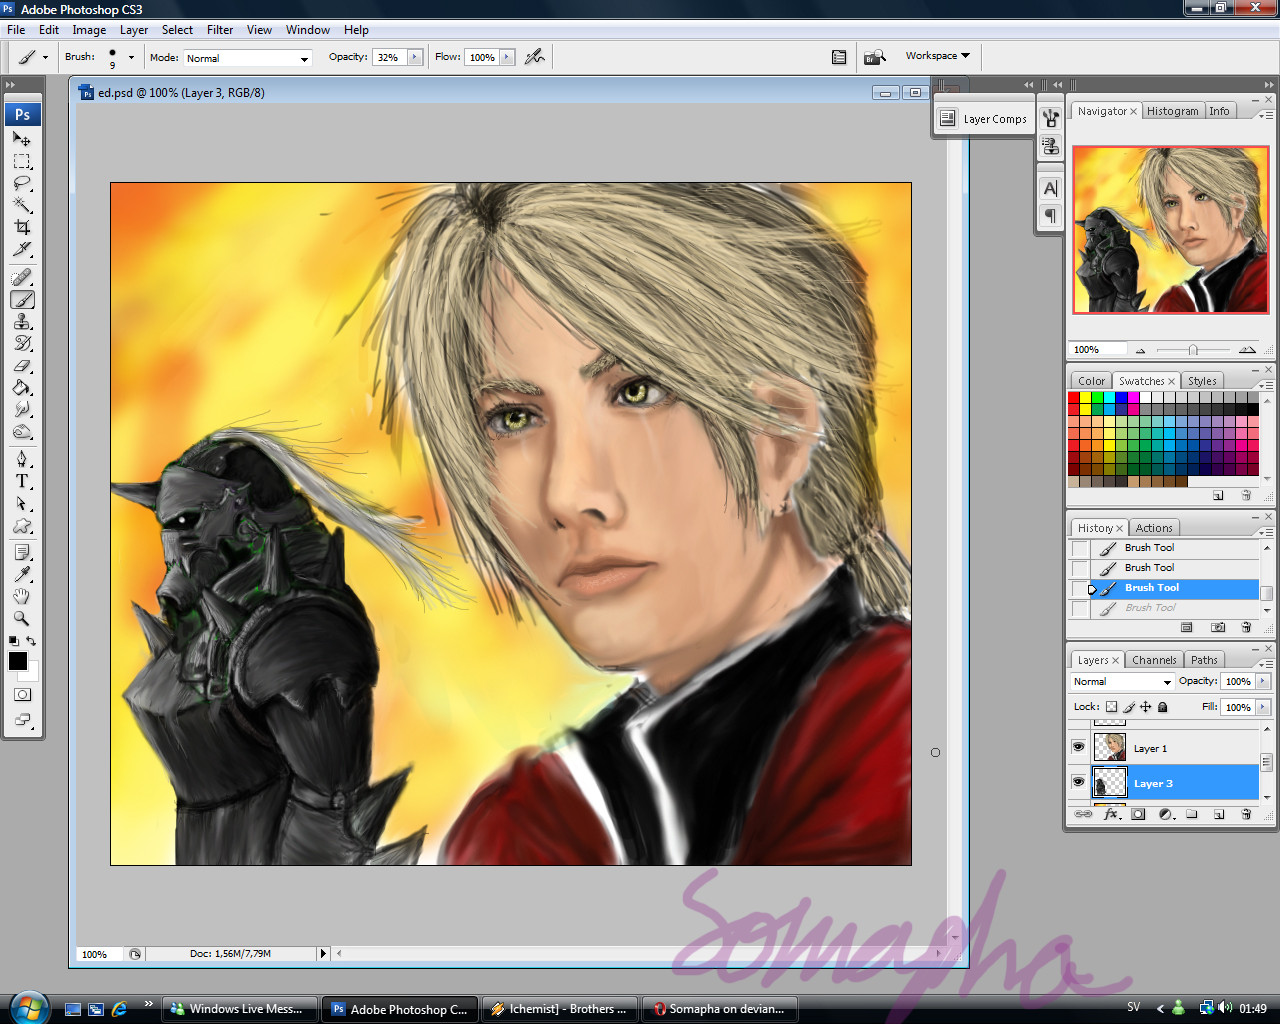
Task: Switch to the Actions tab
Action: [1154, 528]
